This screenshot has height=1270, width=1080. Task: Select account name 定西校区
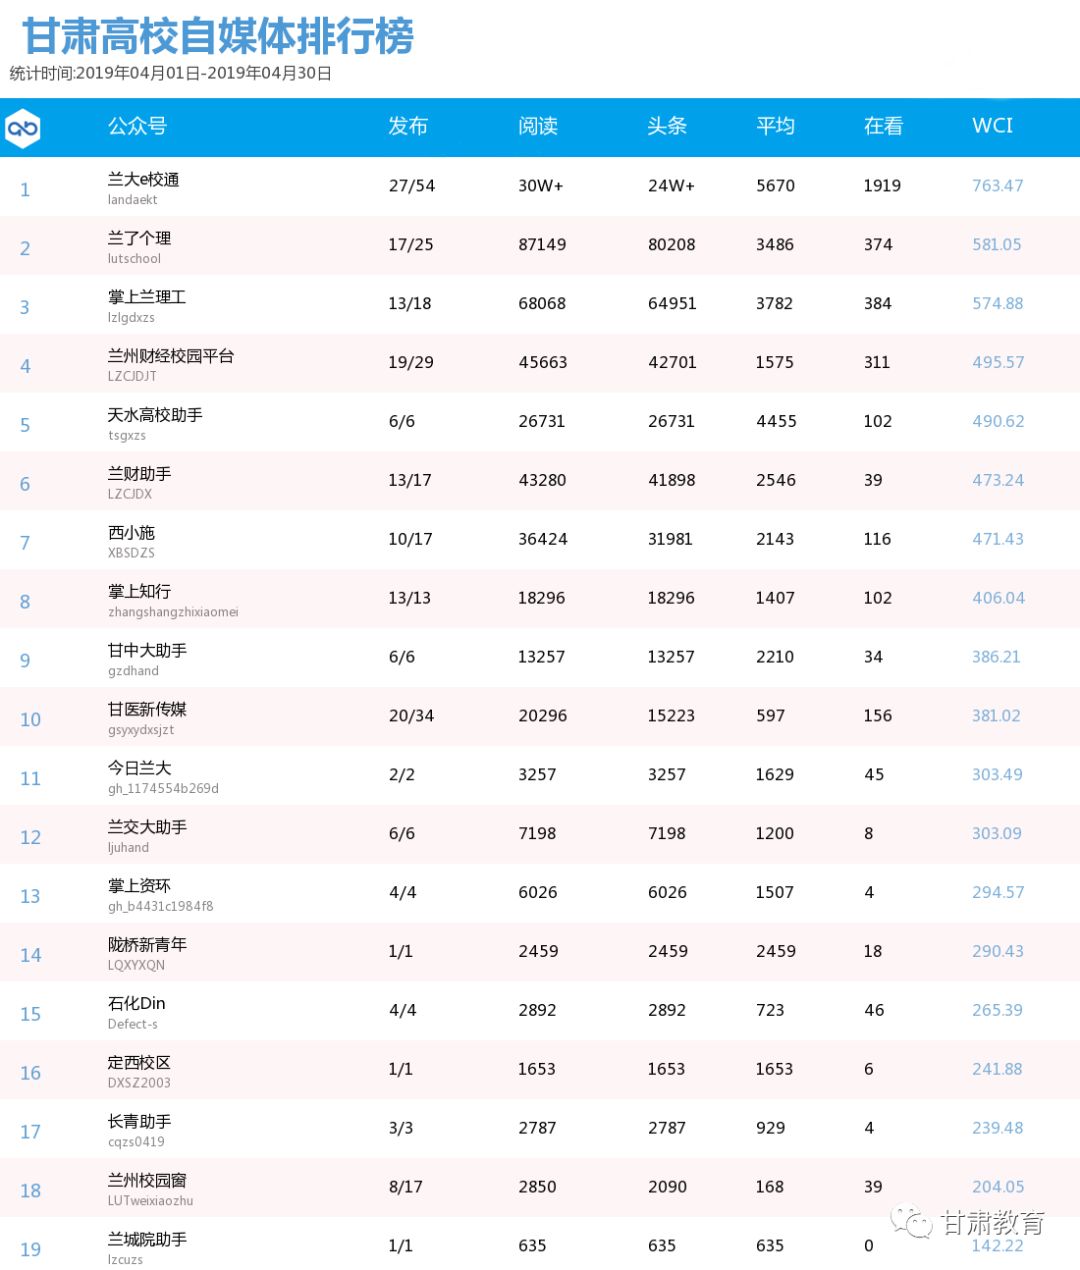pos(139,1064)
